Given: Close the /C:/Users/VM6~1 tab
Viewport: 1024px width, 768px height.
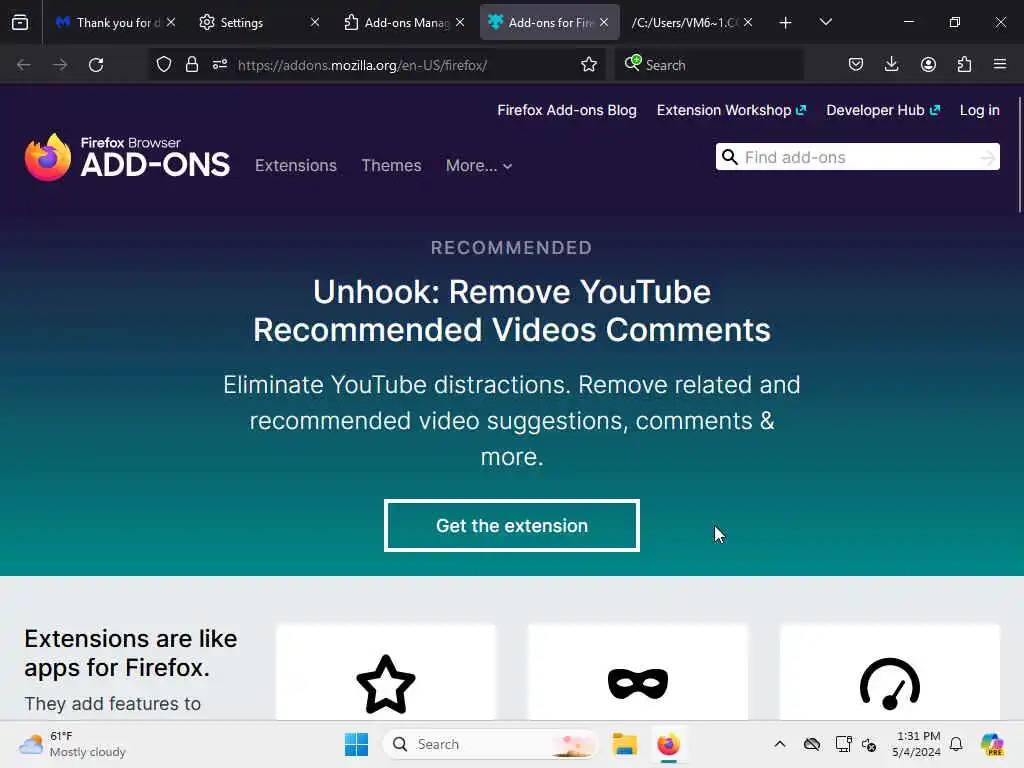Looking at the screenshot, I should click(x=748, y=22).
